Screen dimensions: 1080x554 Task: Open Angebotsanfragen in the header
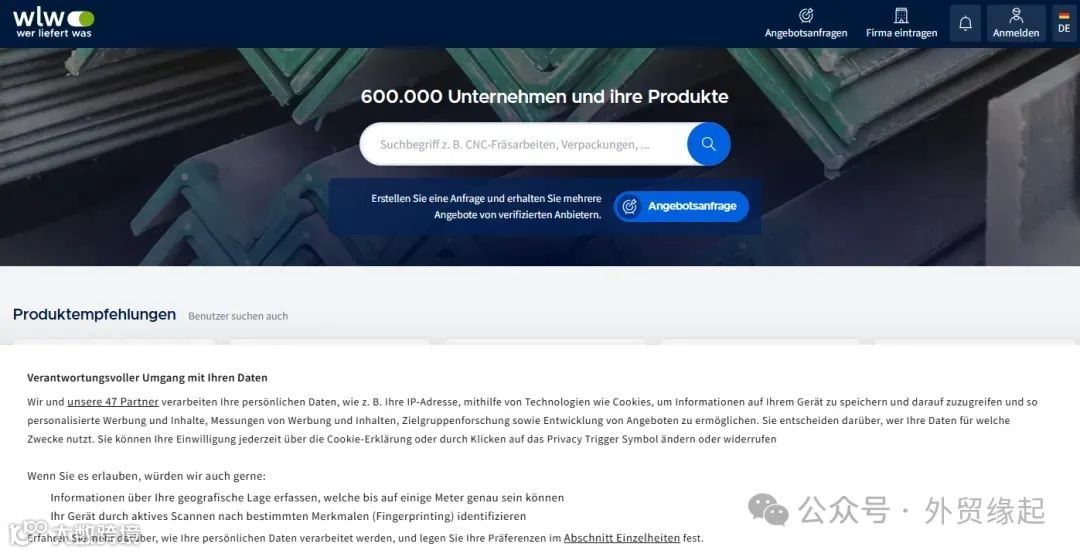point(806,23)
